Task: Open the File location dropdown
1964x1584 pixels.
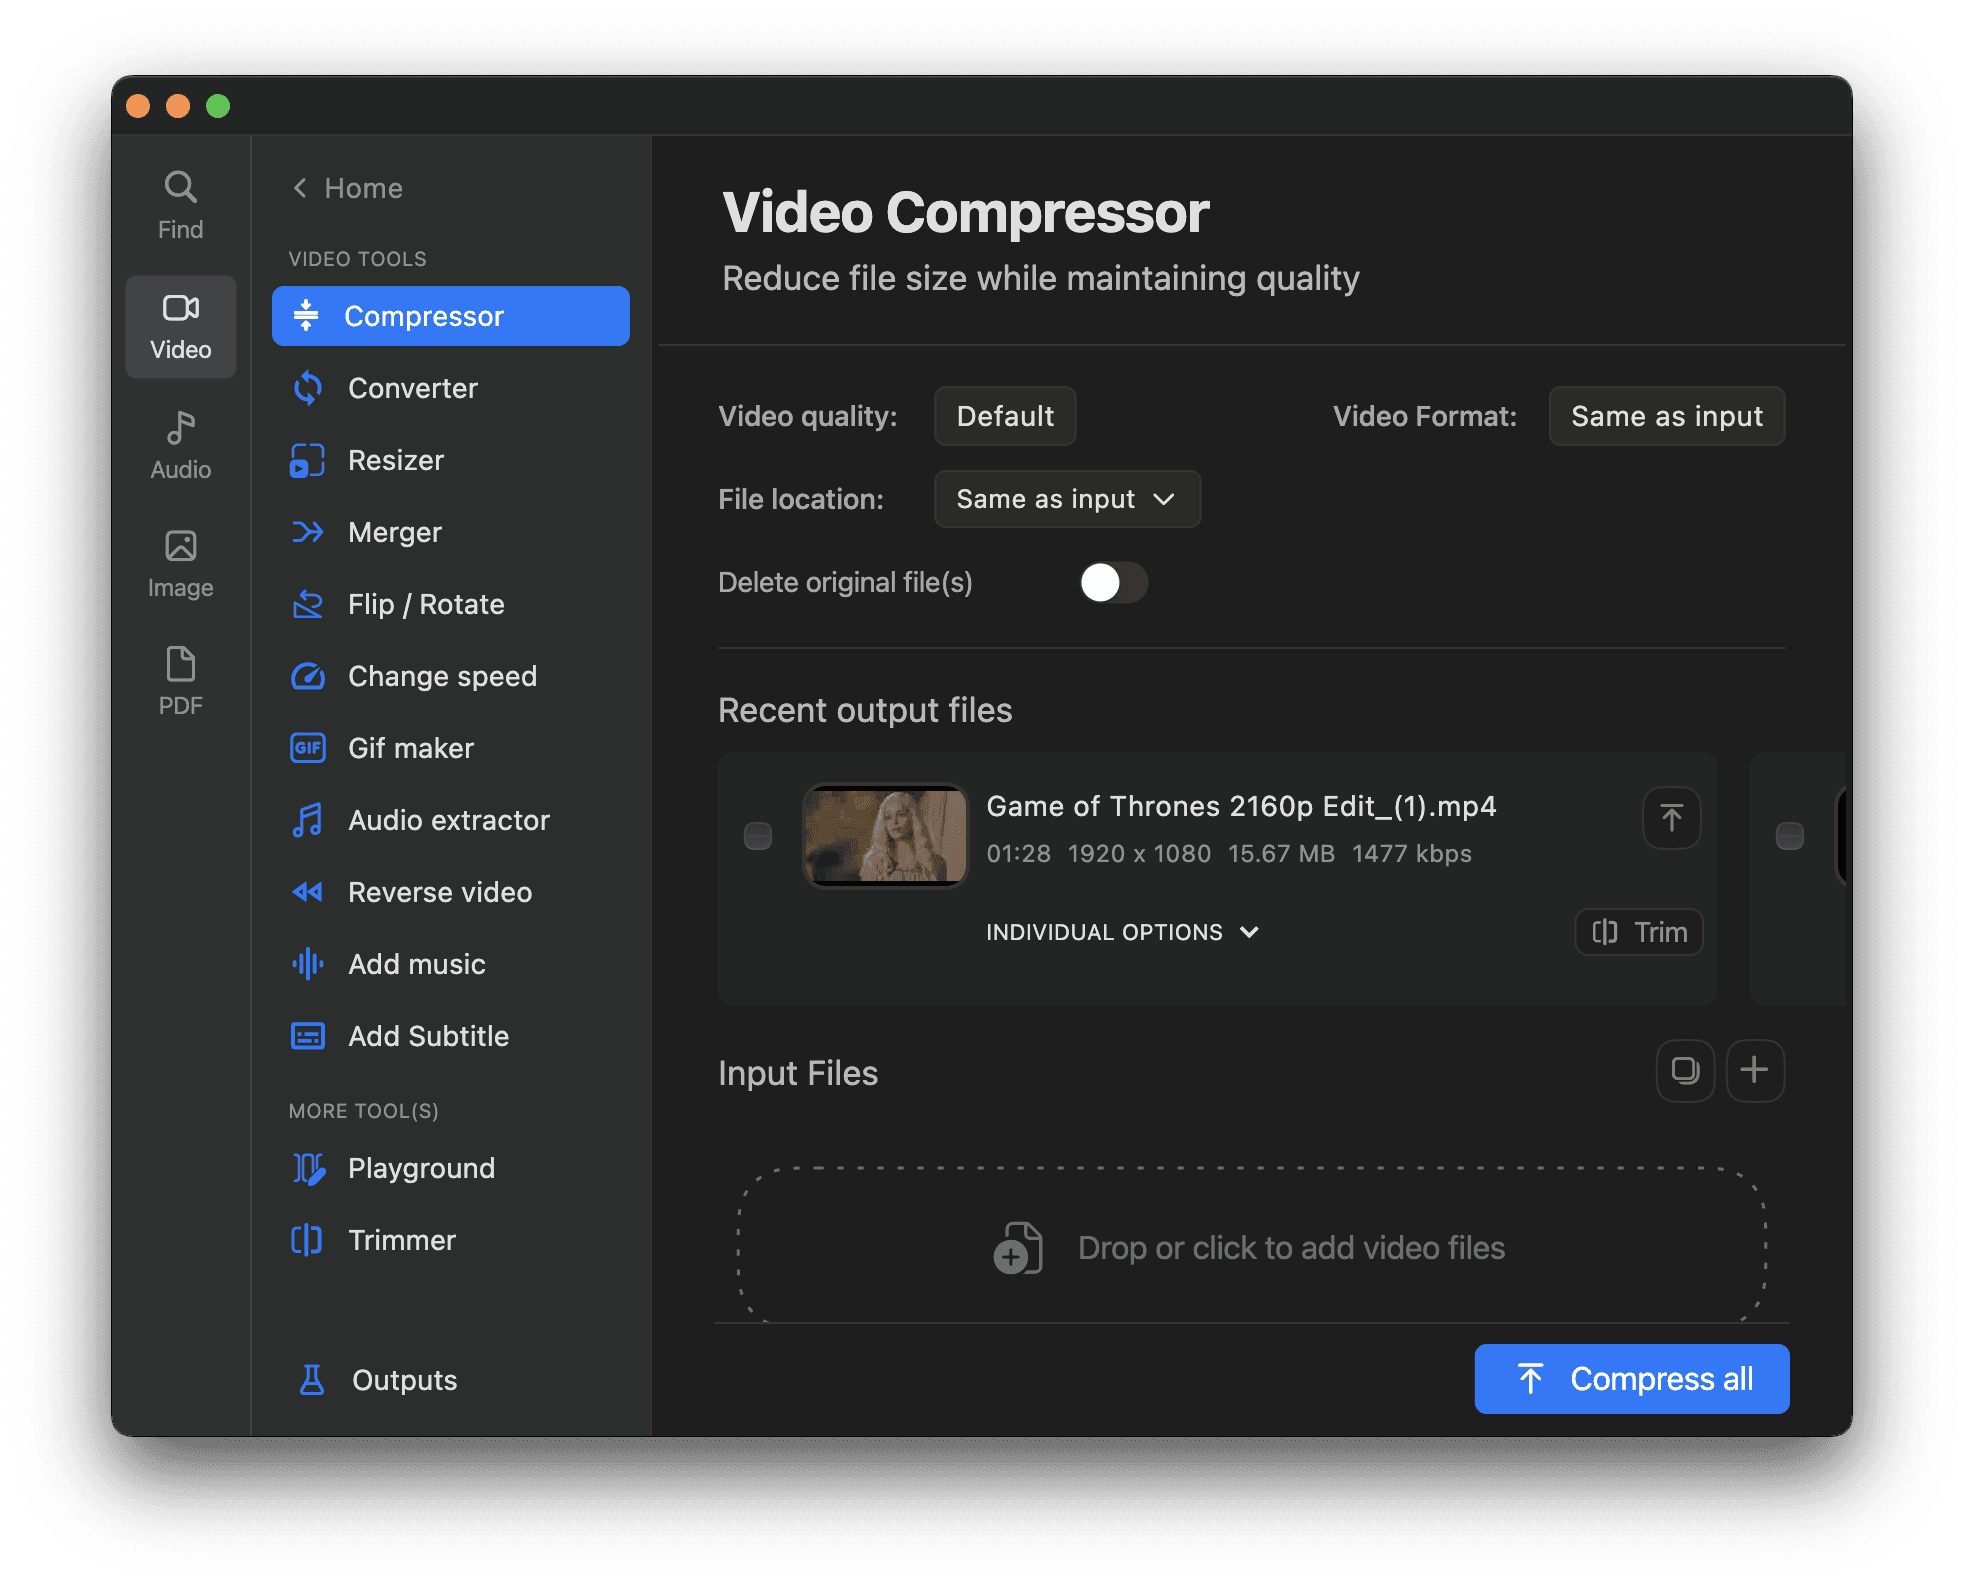Action: pyautogui.click(x=1065, y=498)
